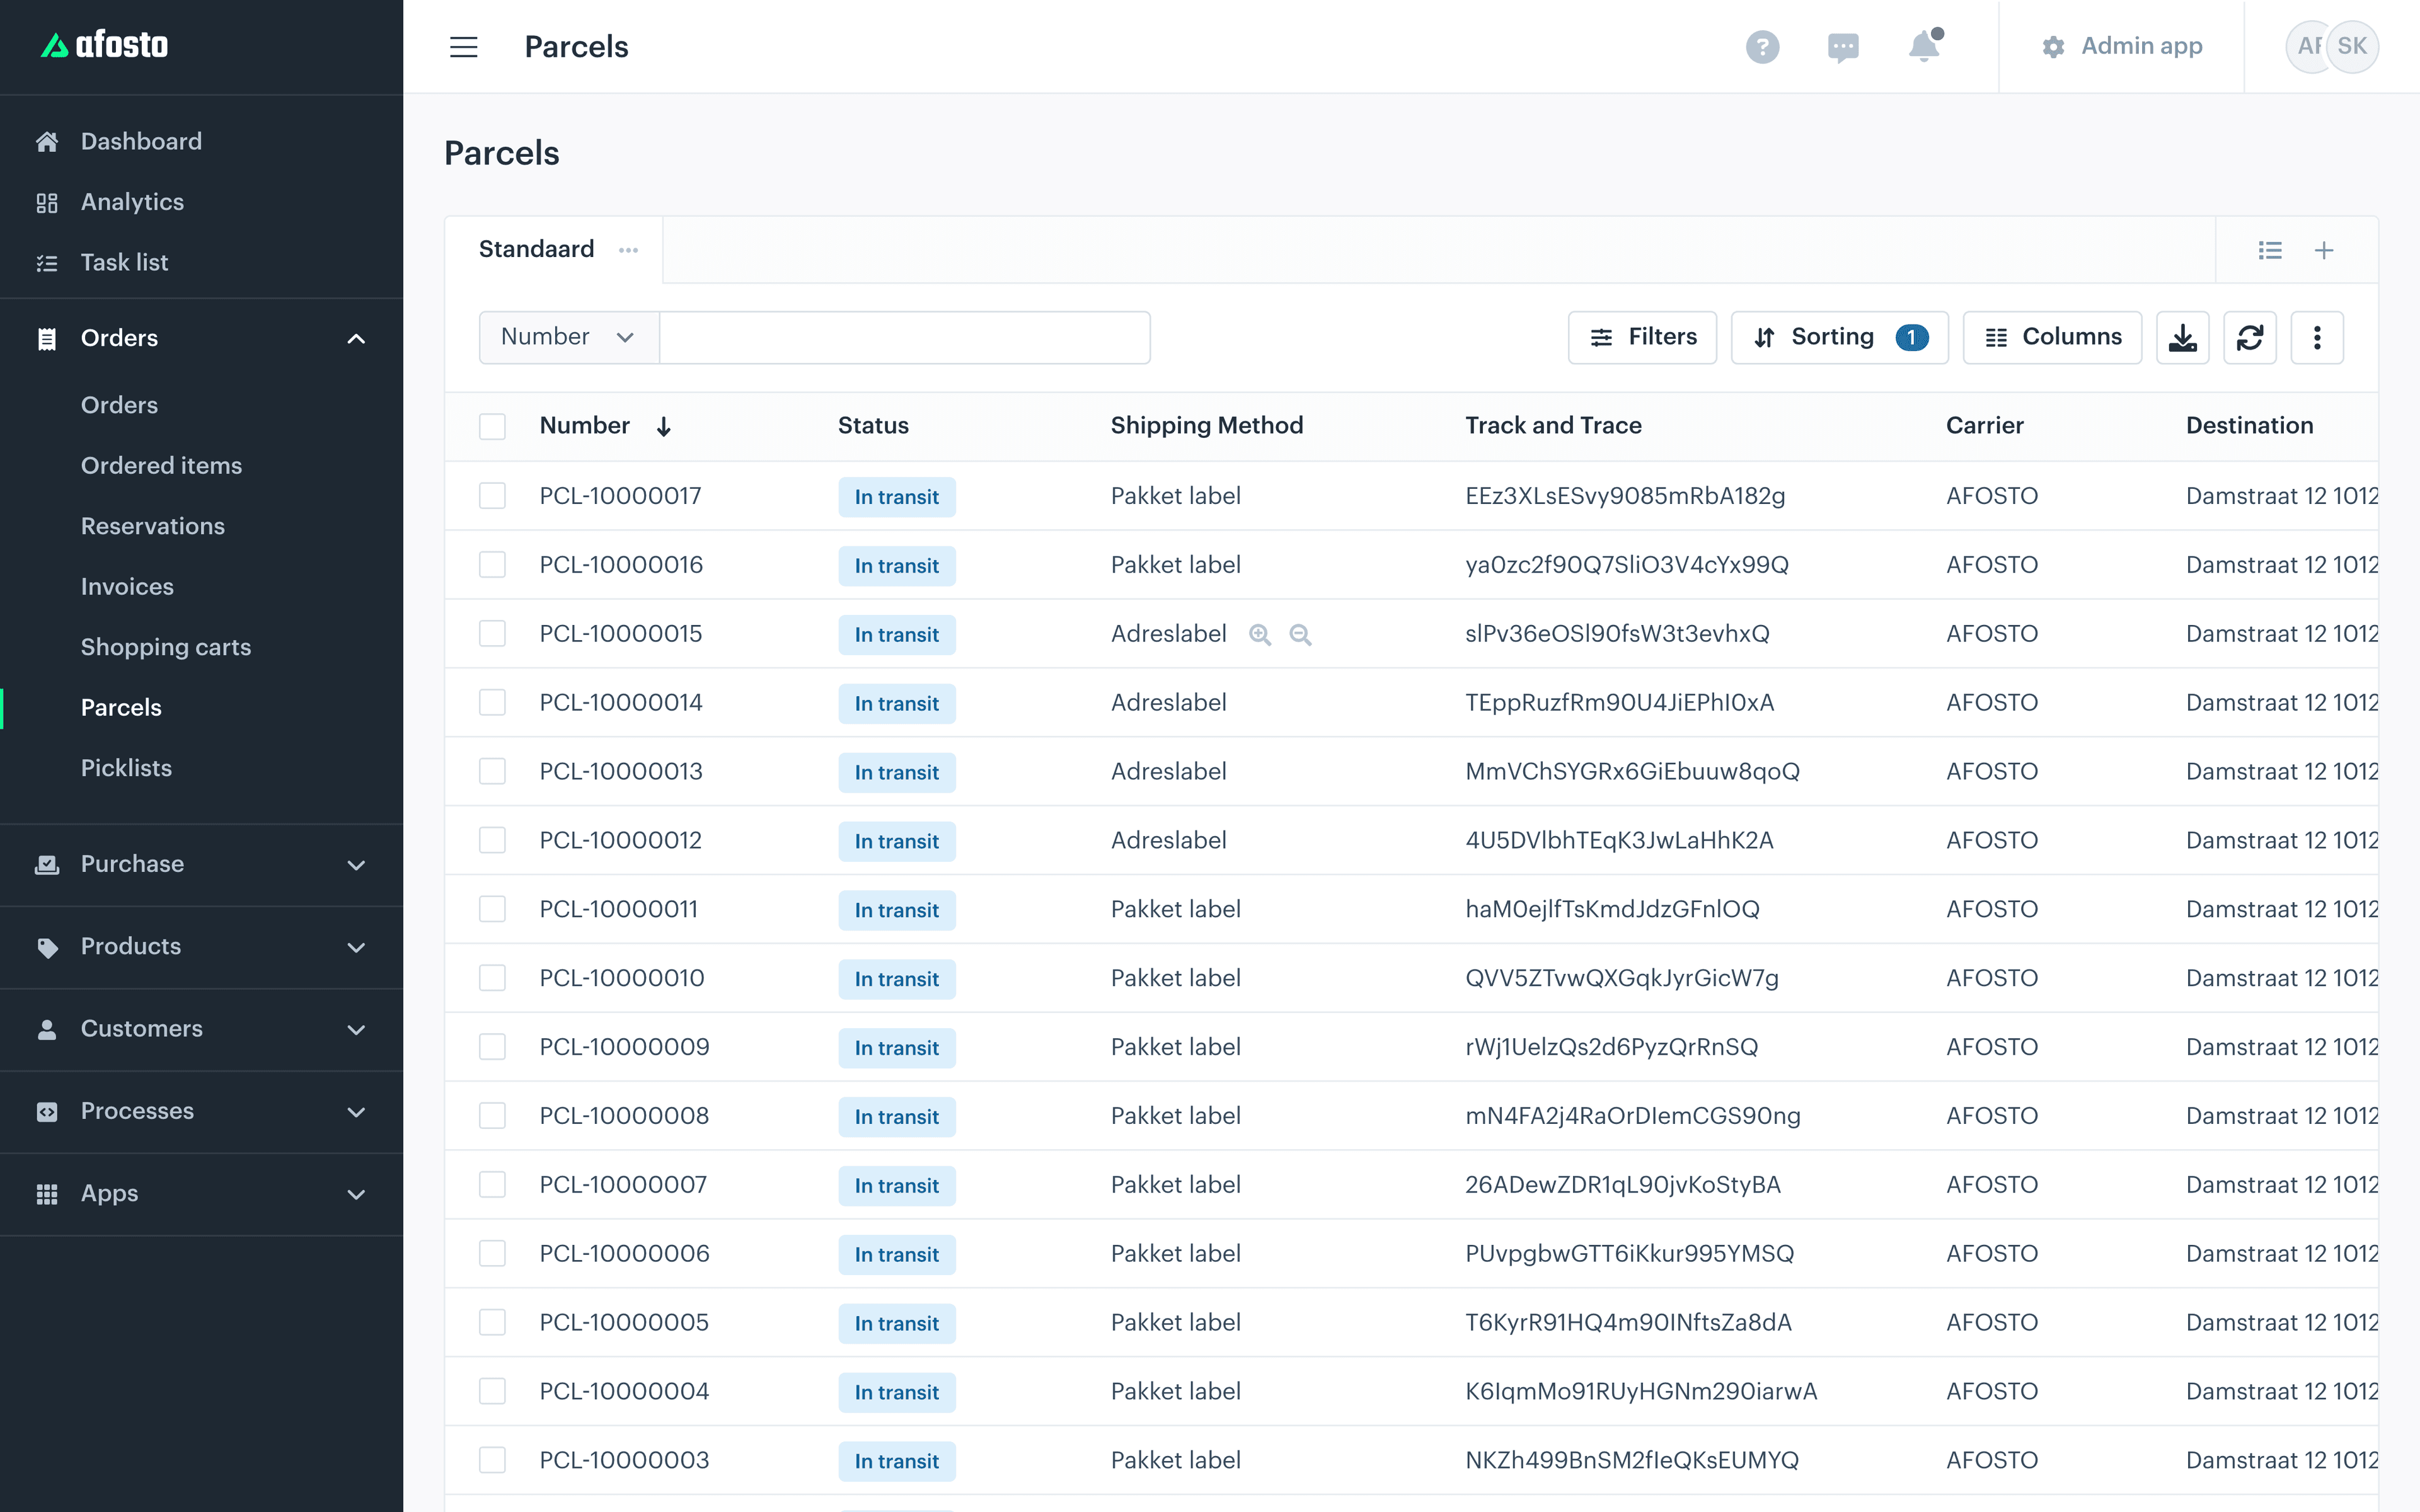Add a new view with plus icon
Image resolution: width=2420 pixels, height=1512 pixels.
(2324, 250)
